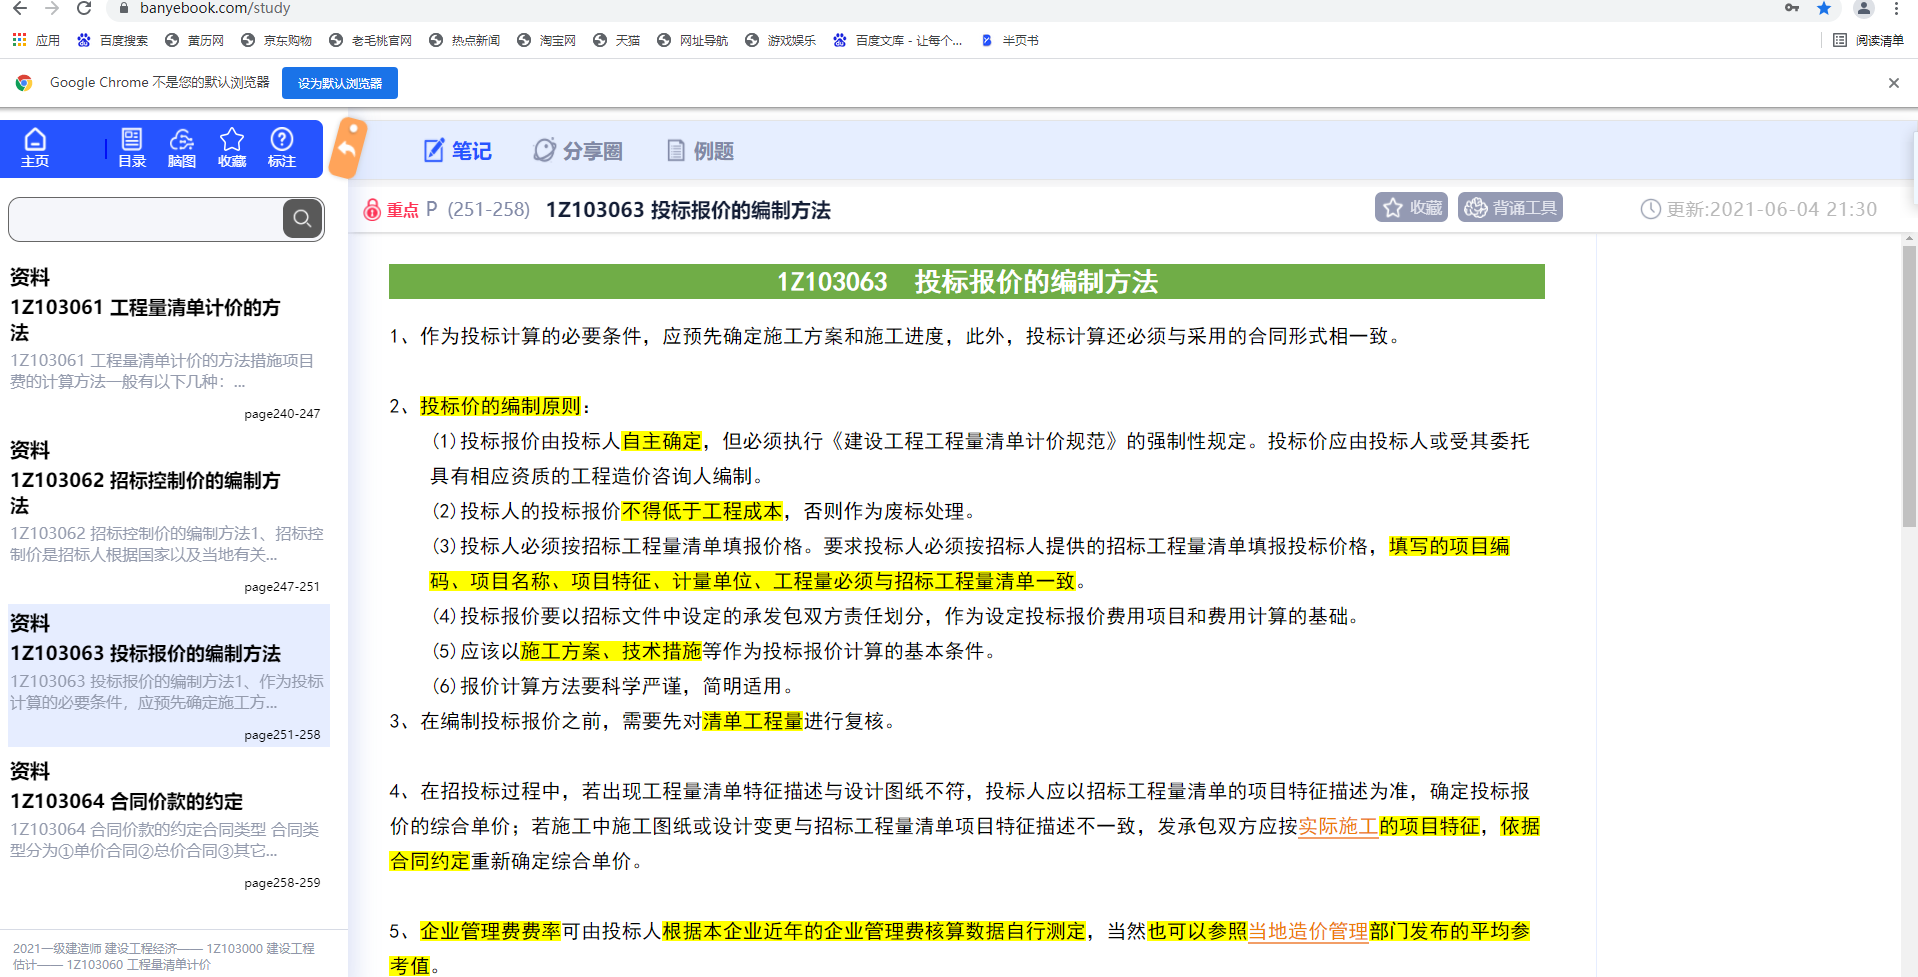Click the address bar URL banyebook.com/study
The width and height of the screenshot is (1918, 977).
pyautogui.click(x=215, y=8)
